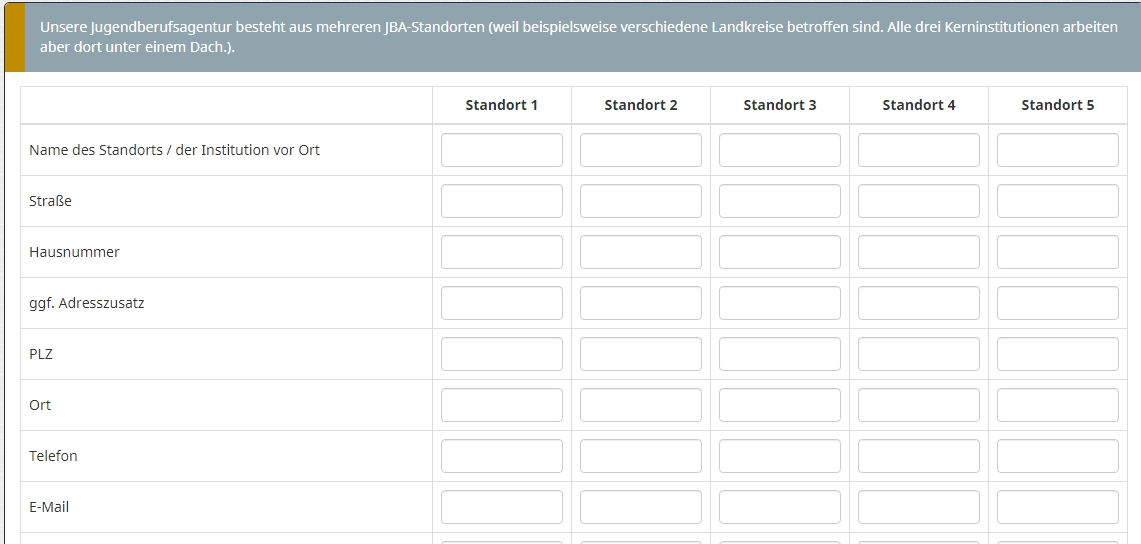The height and width of the screenshot is (544, 1141).
Task: Click Standort 2 Telefon input field
Action: coord(640,456)
